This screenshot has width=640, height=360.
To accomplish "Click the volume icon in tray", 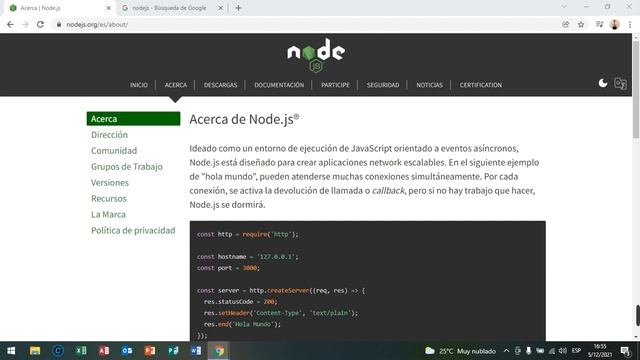I will [x=563, y=351].
